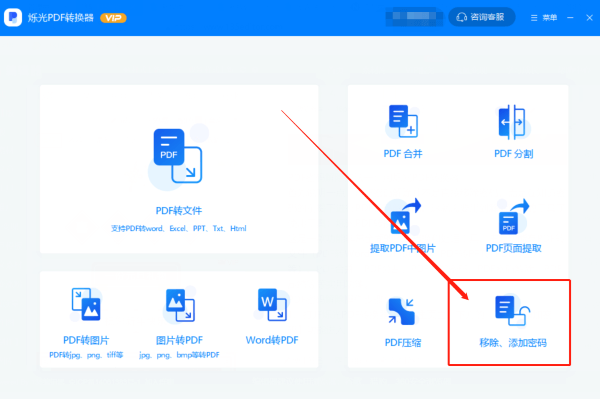Viewport: 600px width, 399px height.
Task: Click the VIP badge
Action: (113, 18)
